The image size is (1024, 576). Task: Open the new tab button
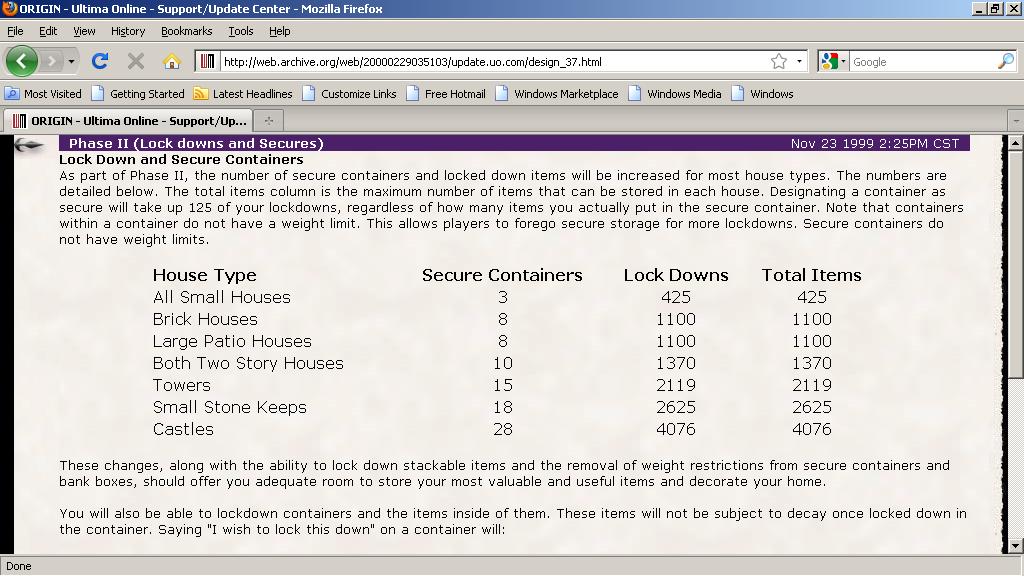(267, 120)
